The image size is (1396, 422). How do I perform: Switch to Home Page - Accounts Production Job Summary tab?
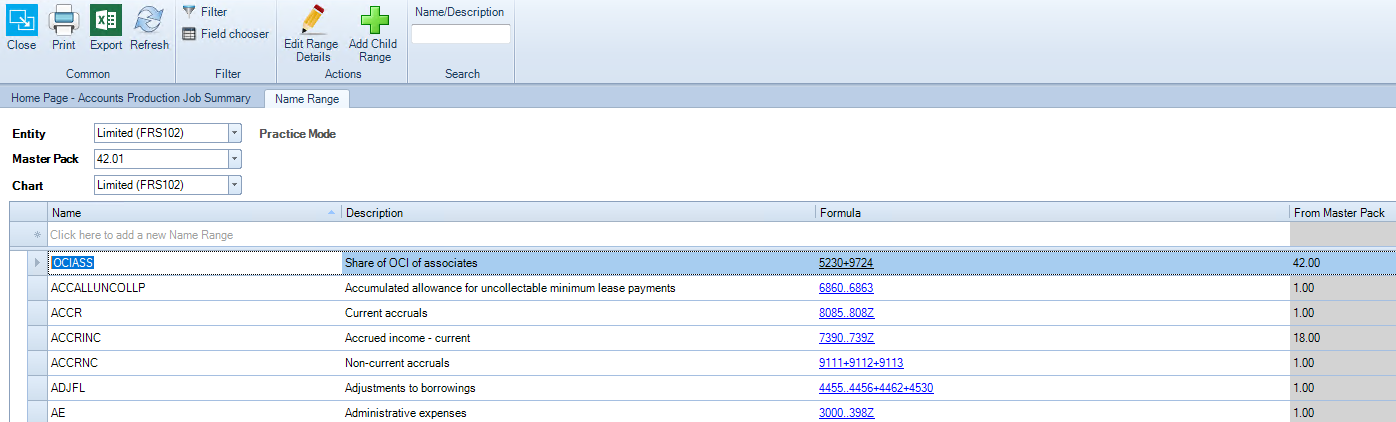coord(131,98)
